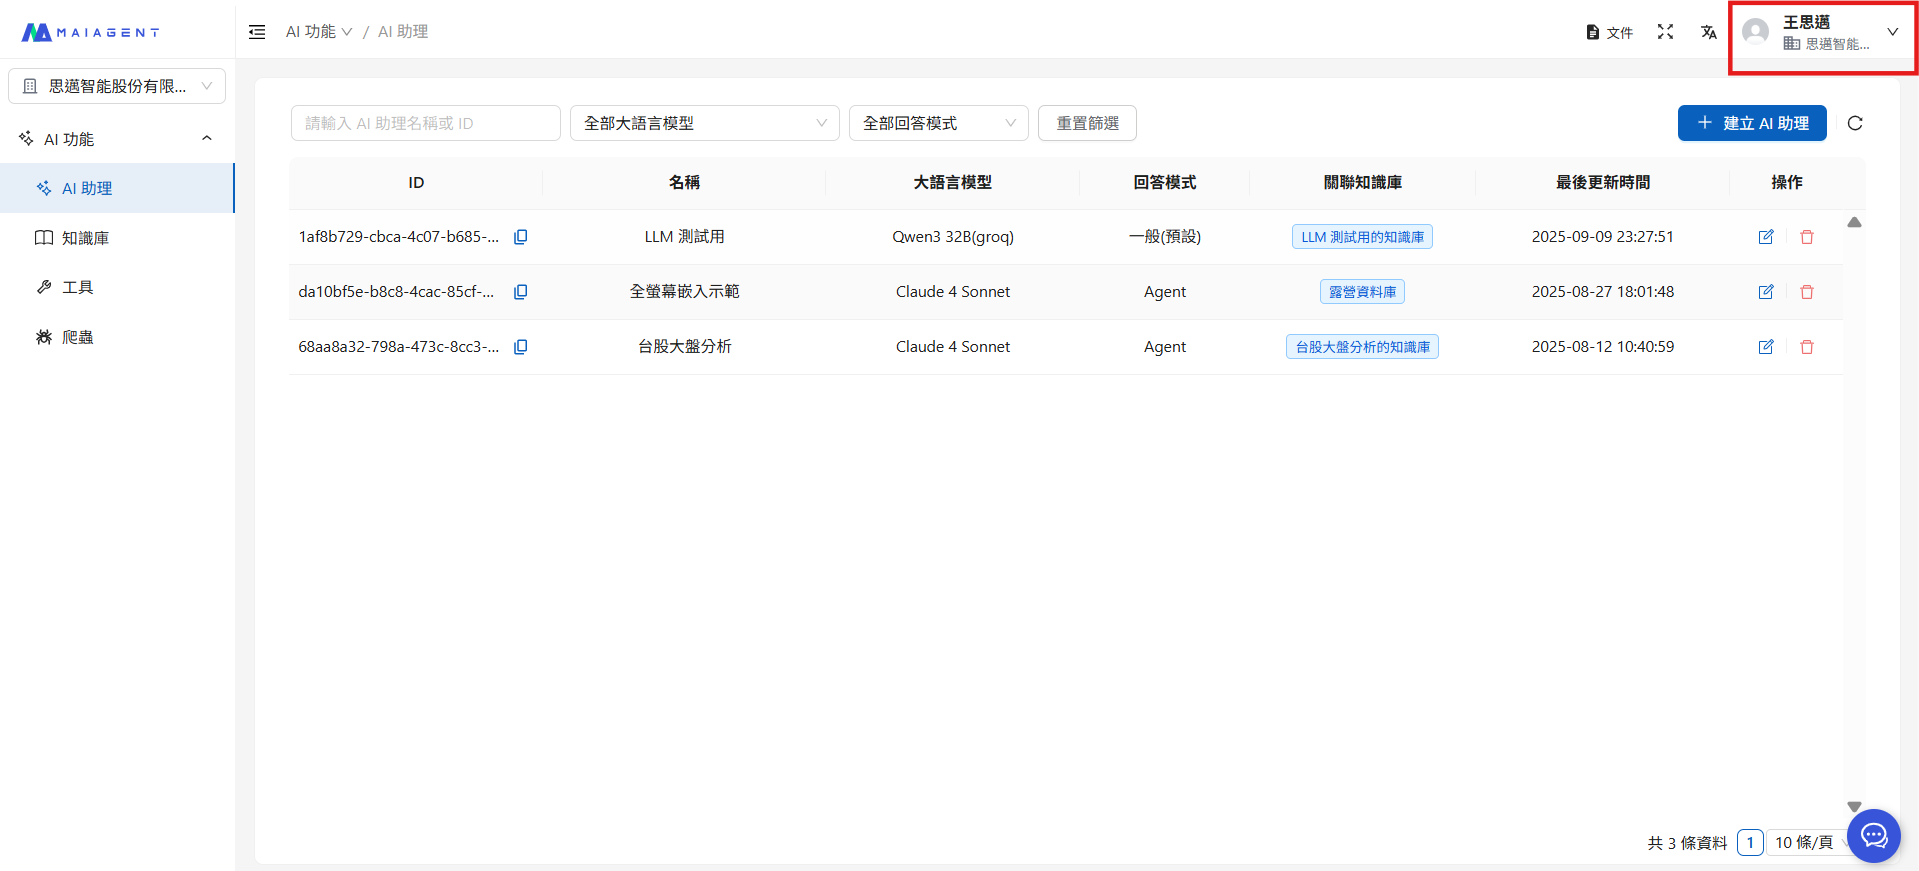Go to 知識庫 in the sidebar
Screen dimensions: 1919x871
click(x=85, y=238)
